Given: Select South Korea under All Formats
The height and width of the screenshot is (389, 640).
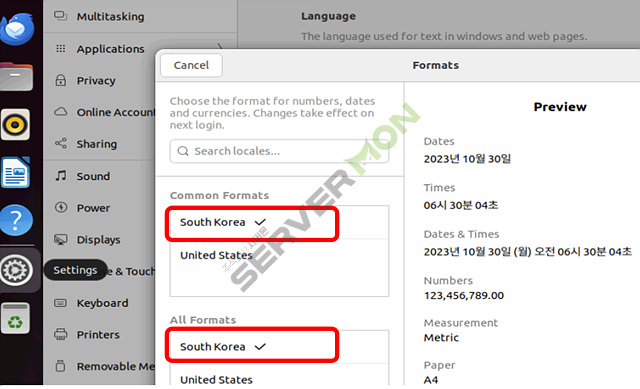Looking at the screenshot, I should [x=279, y=347].
